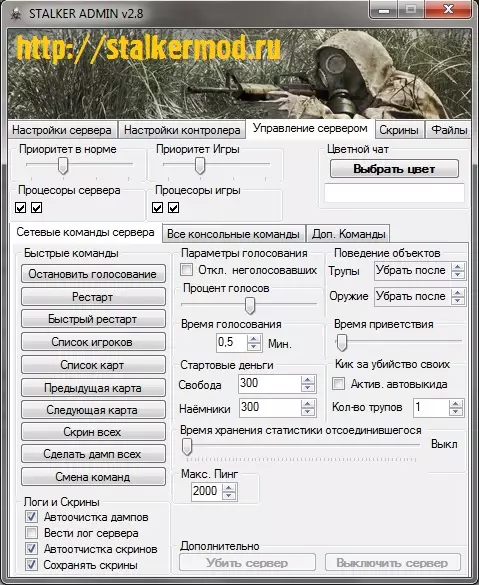Toggle first Процесоры игры checkbox
This screenshot has width=479, height=585.
pyautogui.click(x=157, y=208)
